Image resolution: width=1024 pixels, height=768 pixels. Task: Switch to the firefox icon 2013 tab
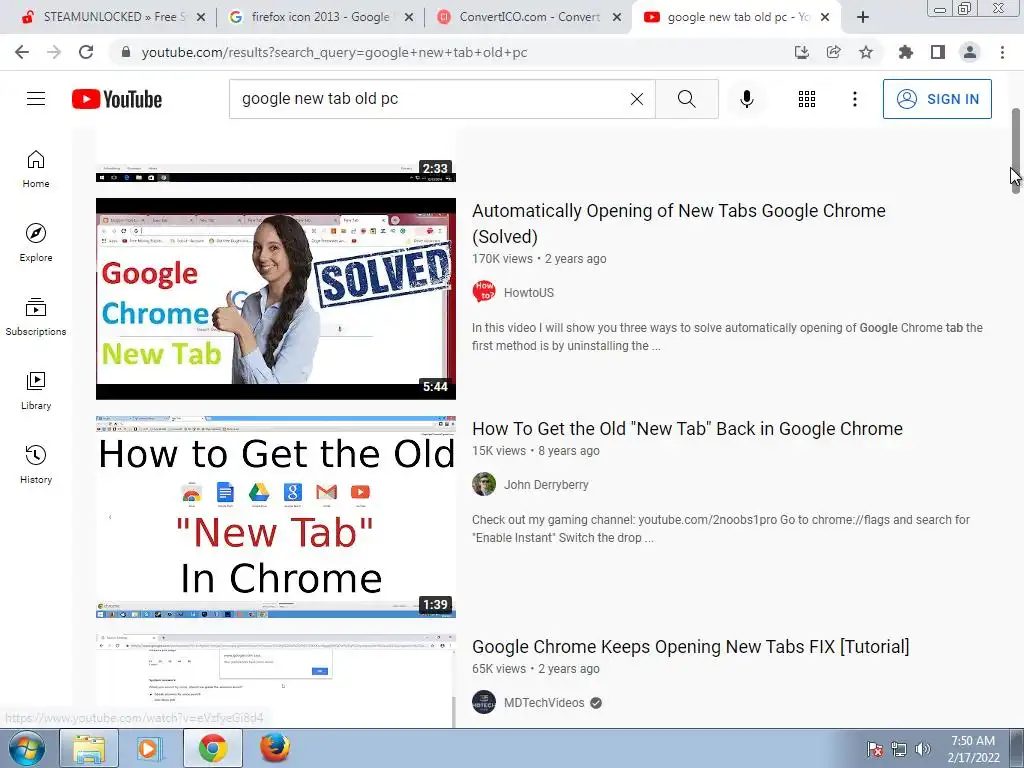tap(321, 17)
